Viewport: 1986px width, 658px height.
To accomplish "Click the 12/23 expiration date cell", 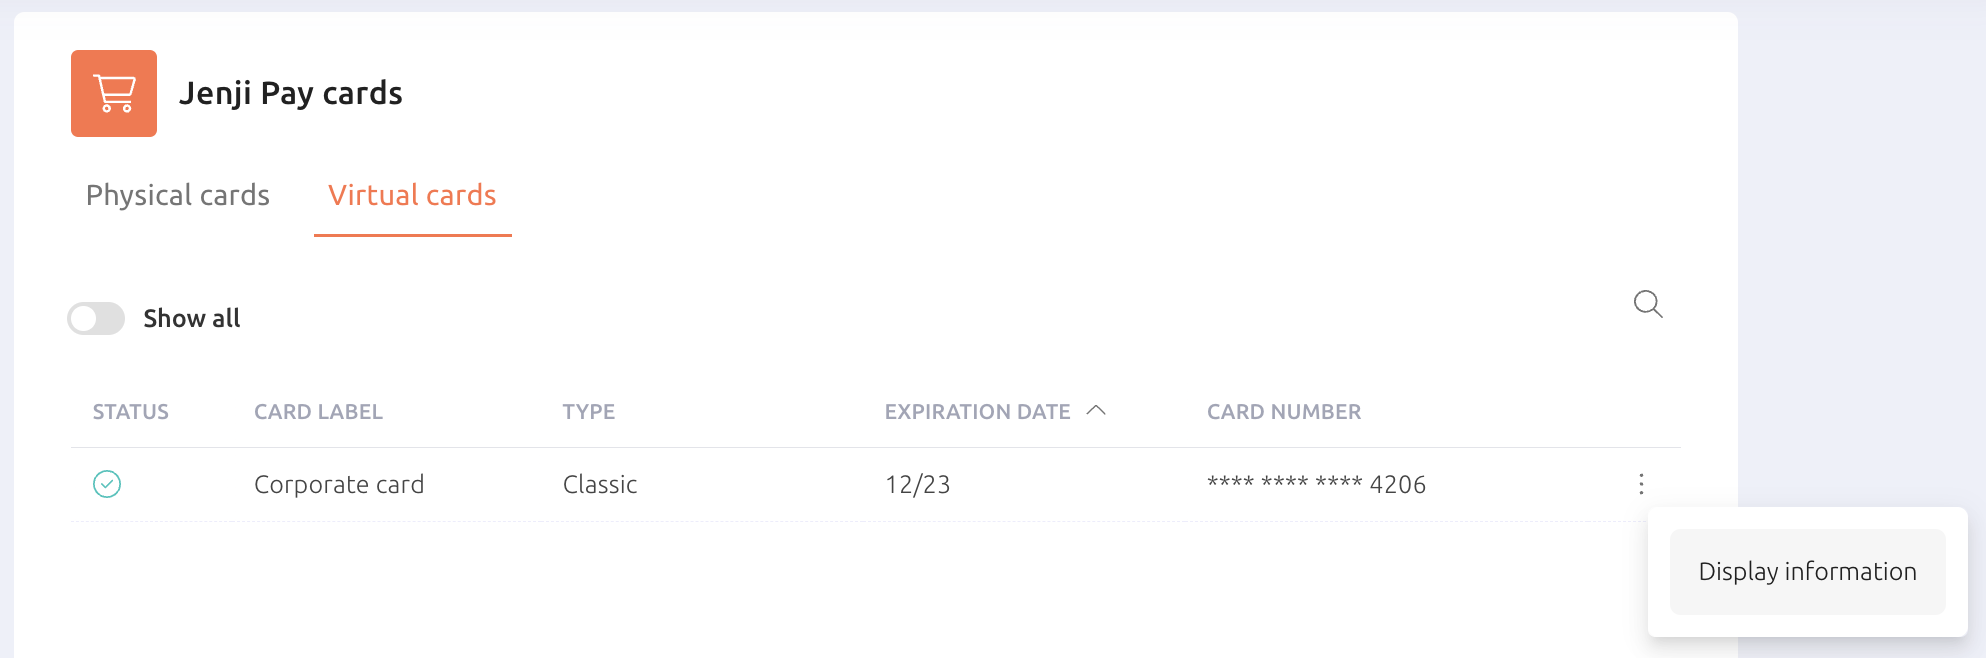I will pos(916,484).
